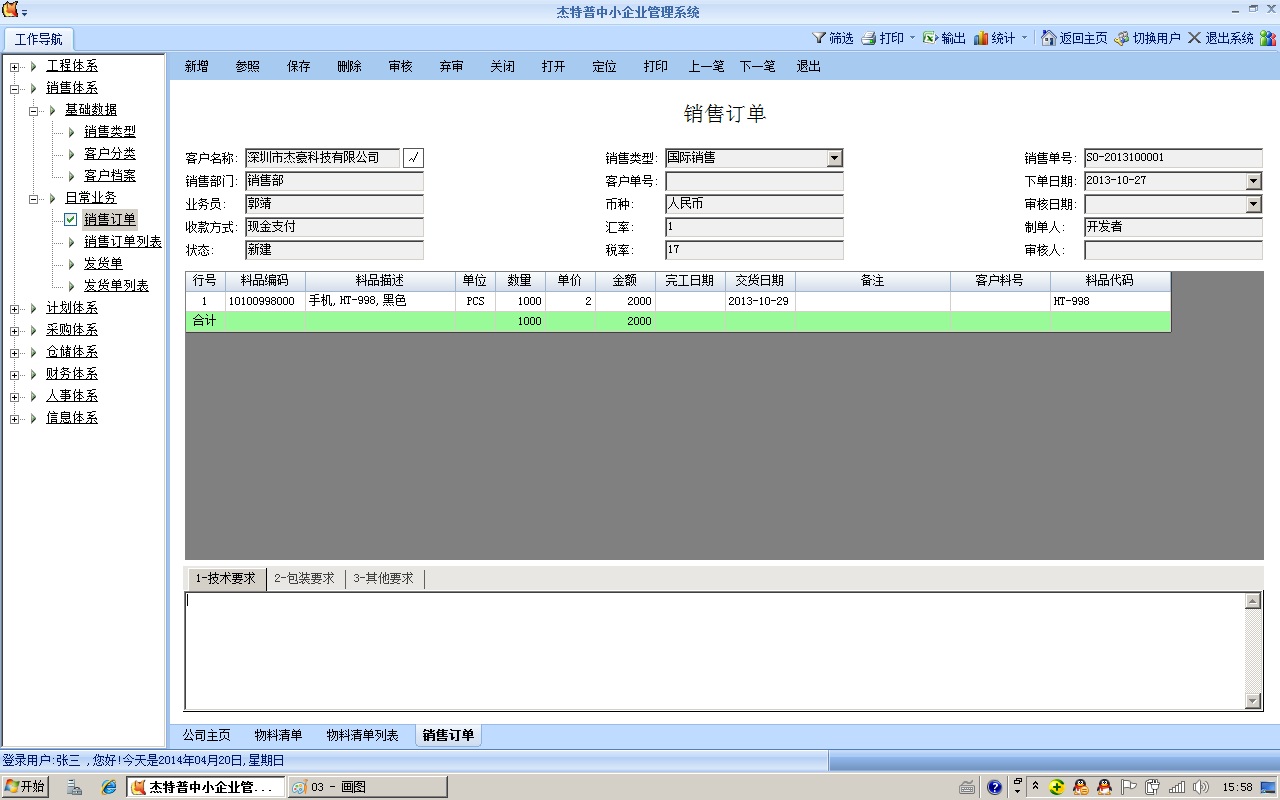Click the checkmark button beside 客户名称
This screenshot has width=1280, height=800.
[x=414, y=158]
